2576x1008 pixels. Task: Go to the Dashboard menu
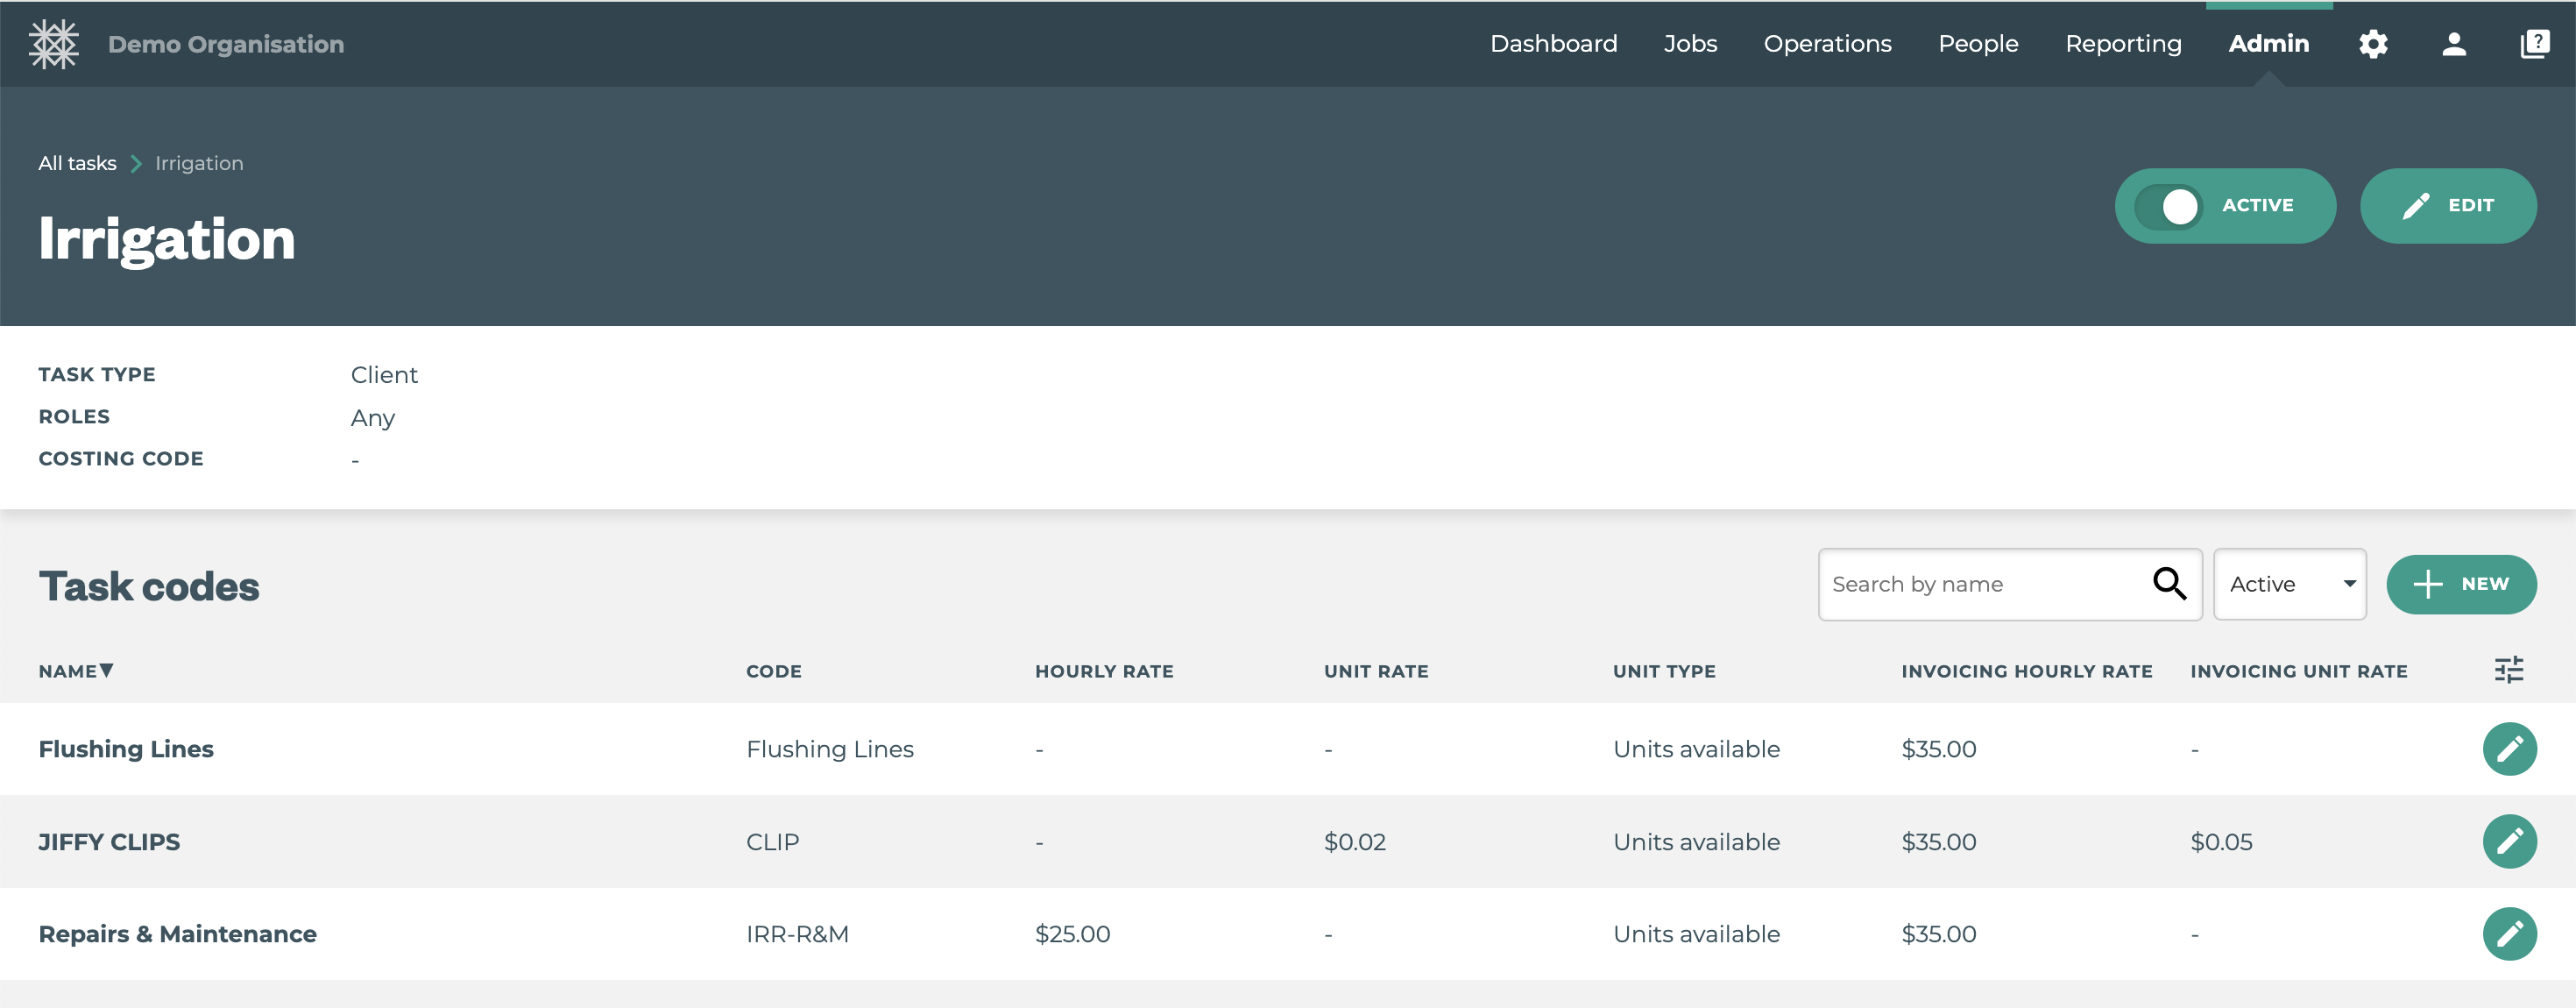(x=1553, y=44)
